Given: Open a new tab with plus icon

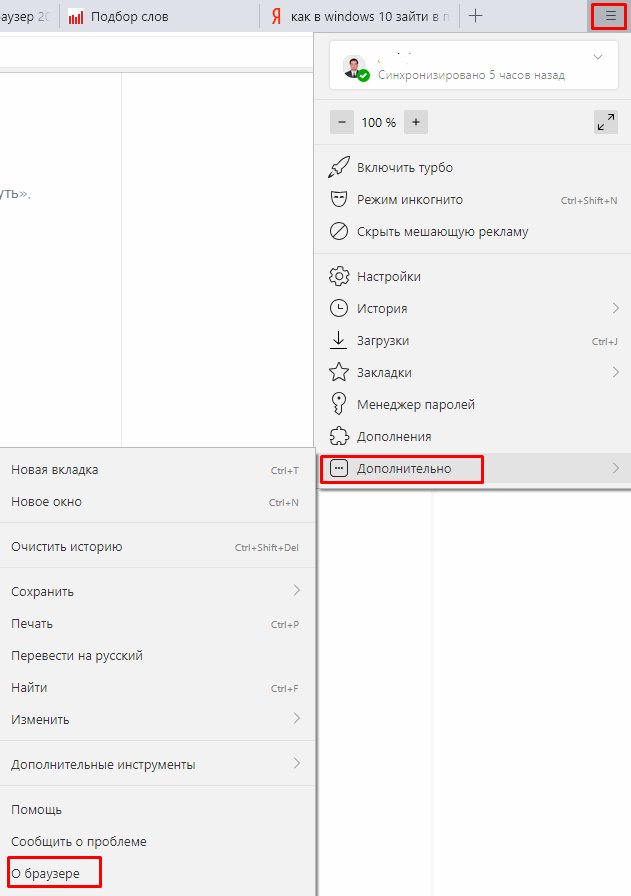Looking at the screenshot, I should (x=476, y=16).
